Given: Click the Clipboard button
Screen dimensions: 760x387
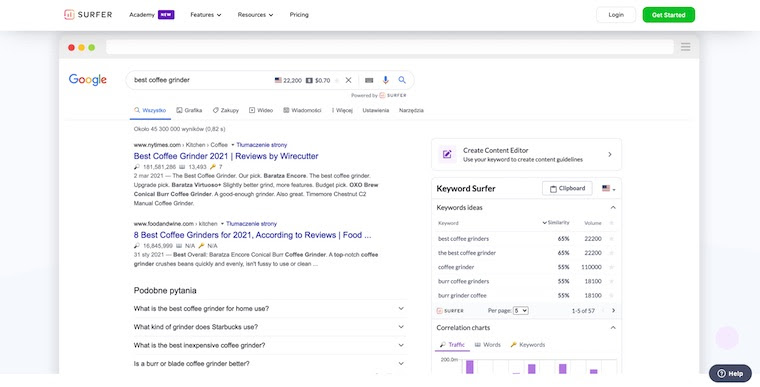Looking at the screenshot, I should tap(567, 189).
